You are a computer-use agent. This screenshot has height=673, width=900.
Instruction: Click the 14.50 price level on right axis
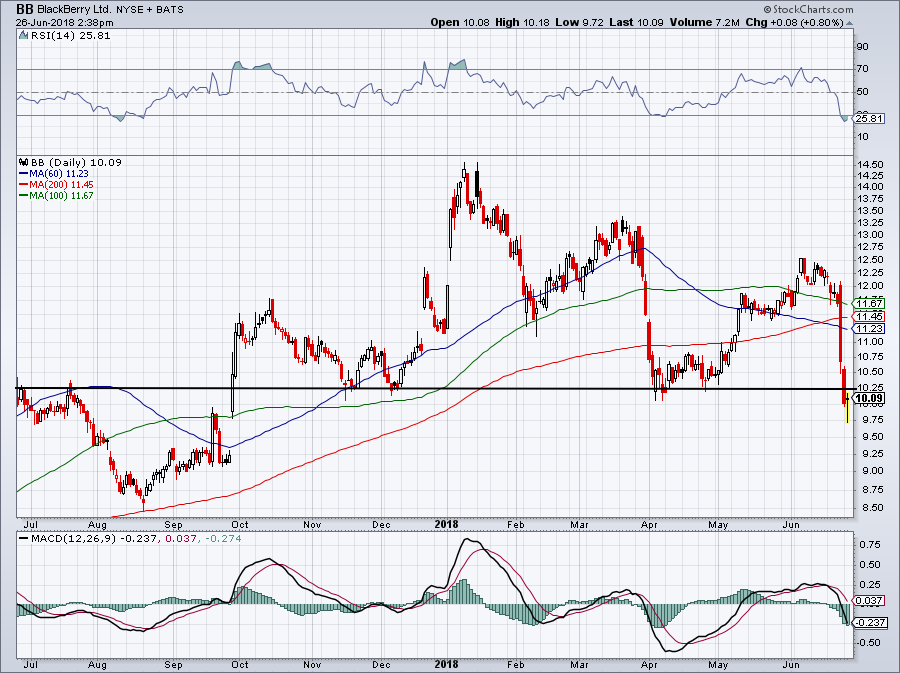(870, 164)
